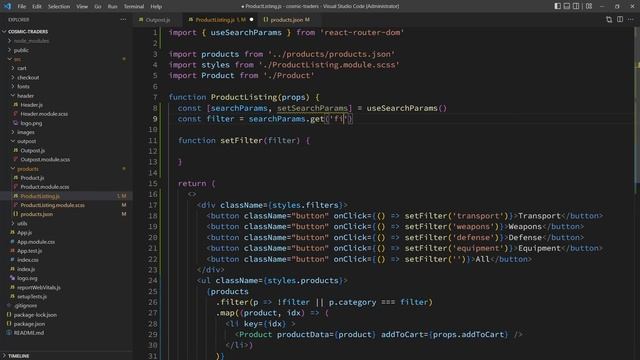Click the Open Changes icon in editor toolbar
The height and width of the screenshot is (360, 640).
(x=609, y=20)
